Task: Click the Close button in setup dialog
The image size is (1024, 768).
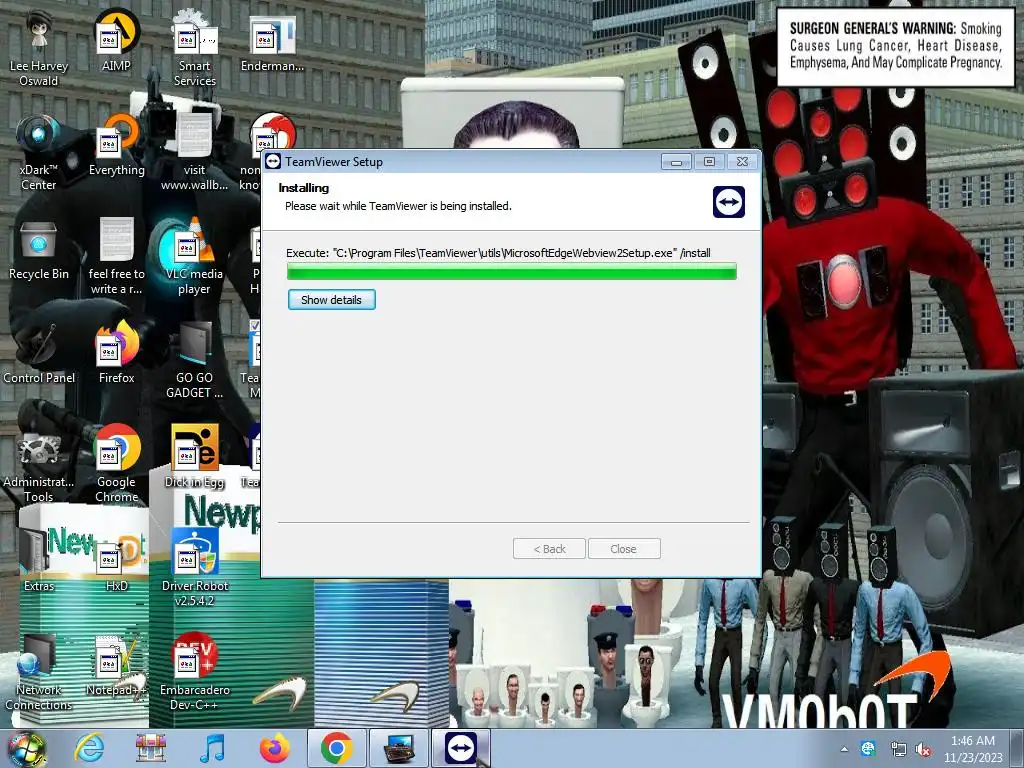Action: click(x=624, y=549)
